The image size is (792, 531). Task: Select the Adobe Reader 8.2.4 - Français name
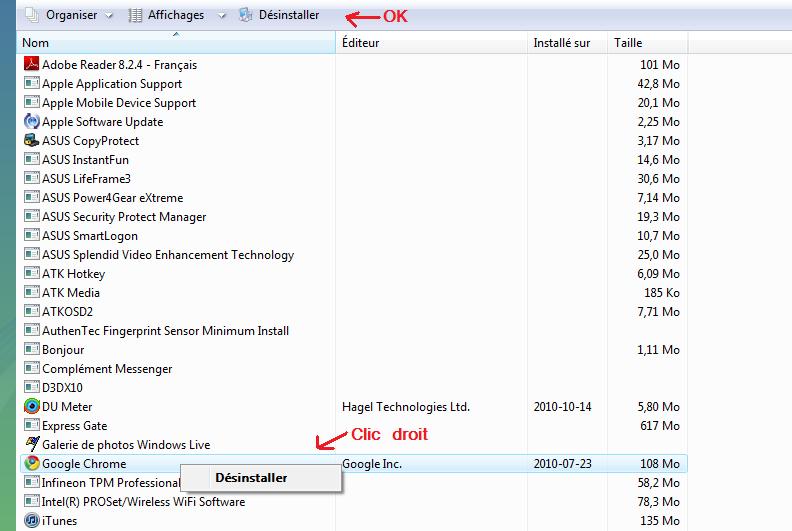(x=119, y=65)
